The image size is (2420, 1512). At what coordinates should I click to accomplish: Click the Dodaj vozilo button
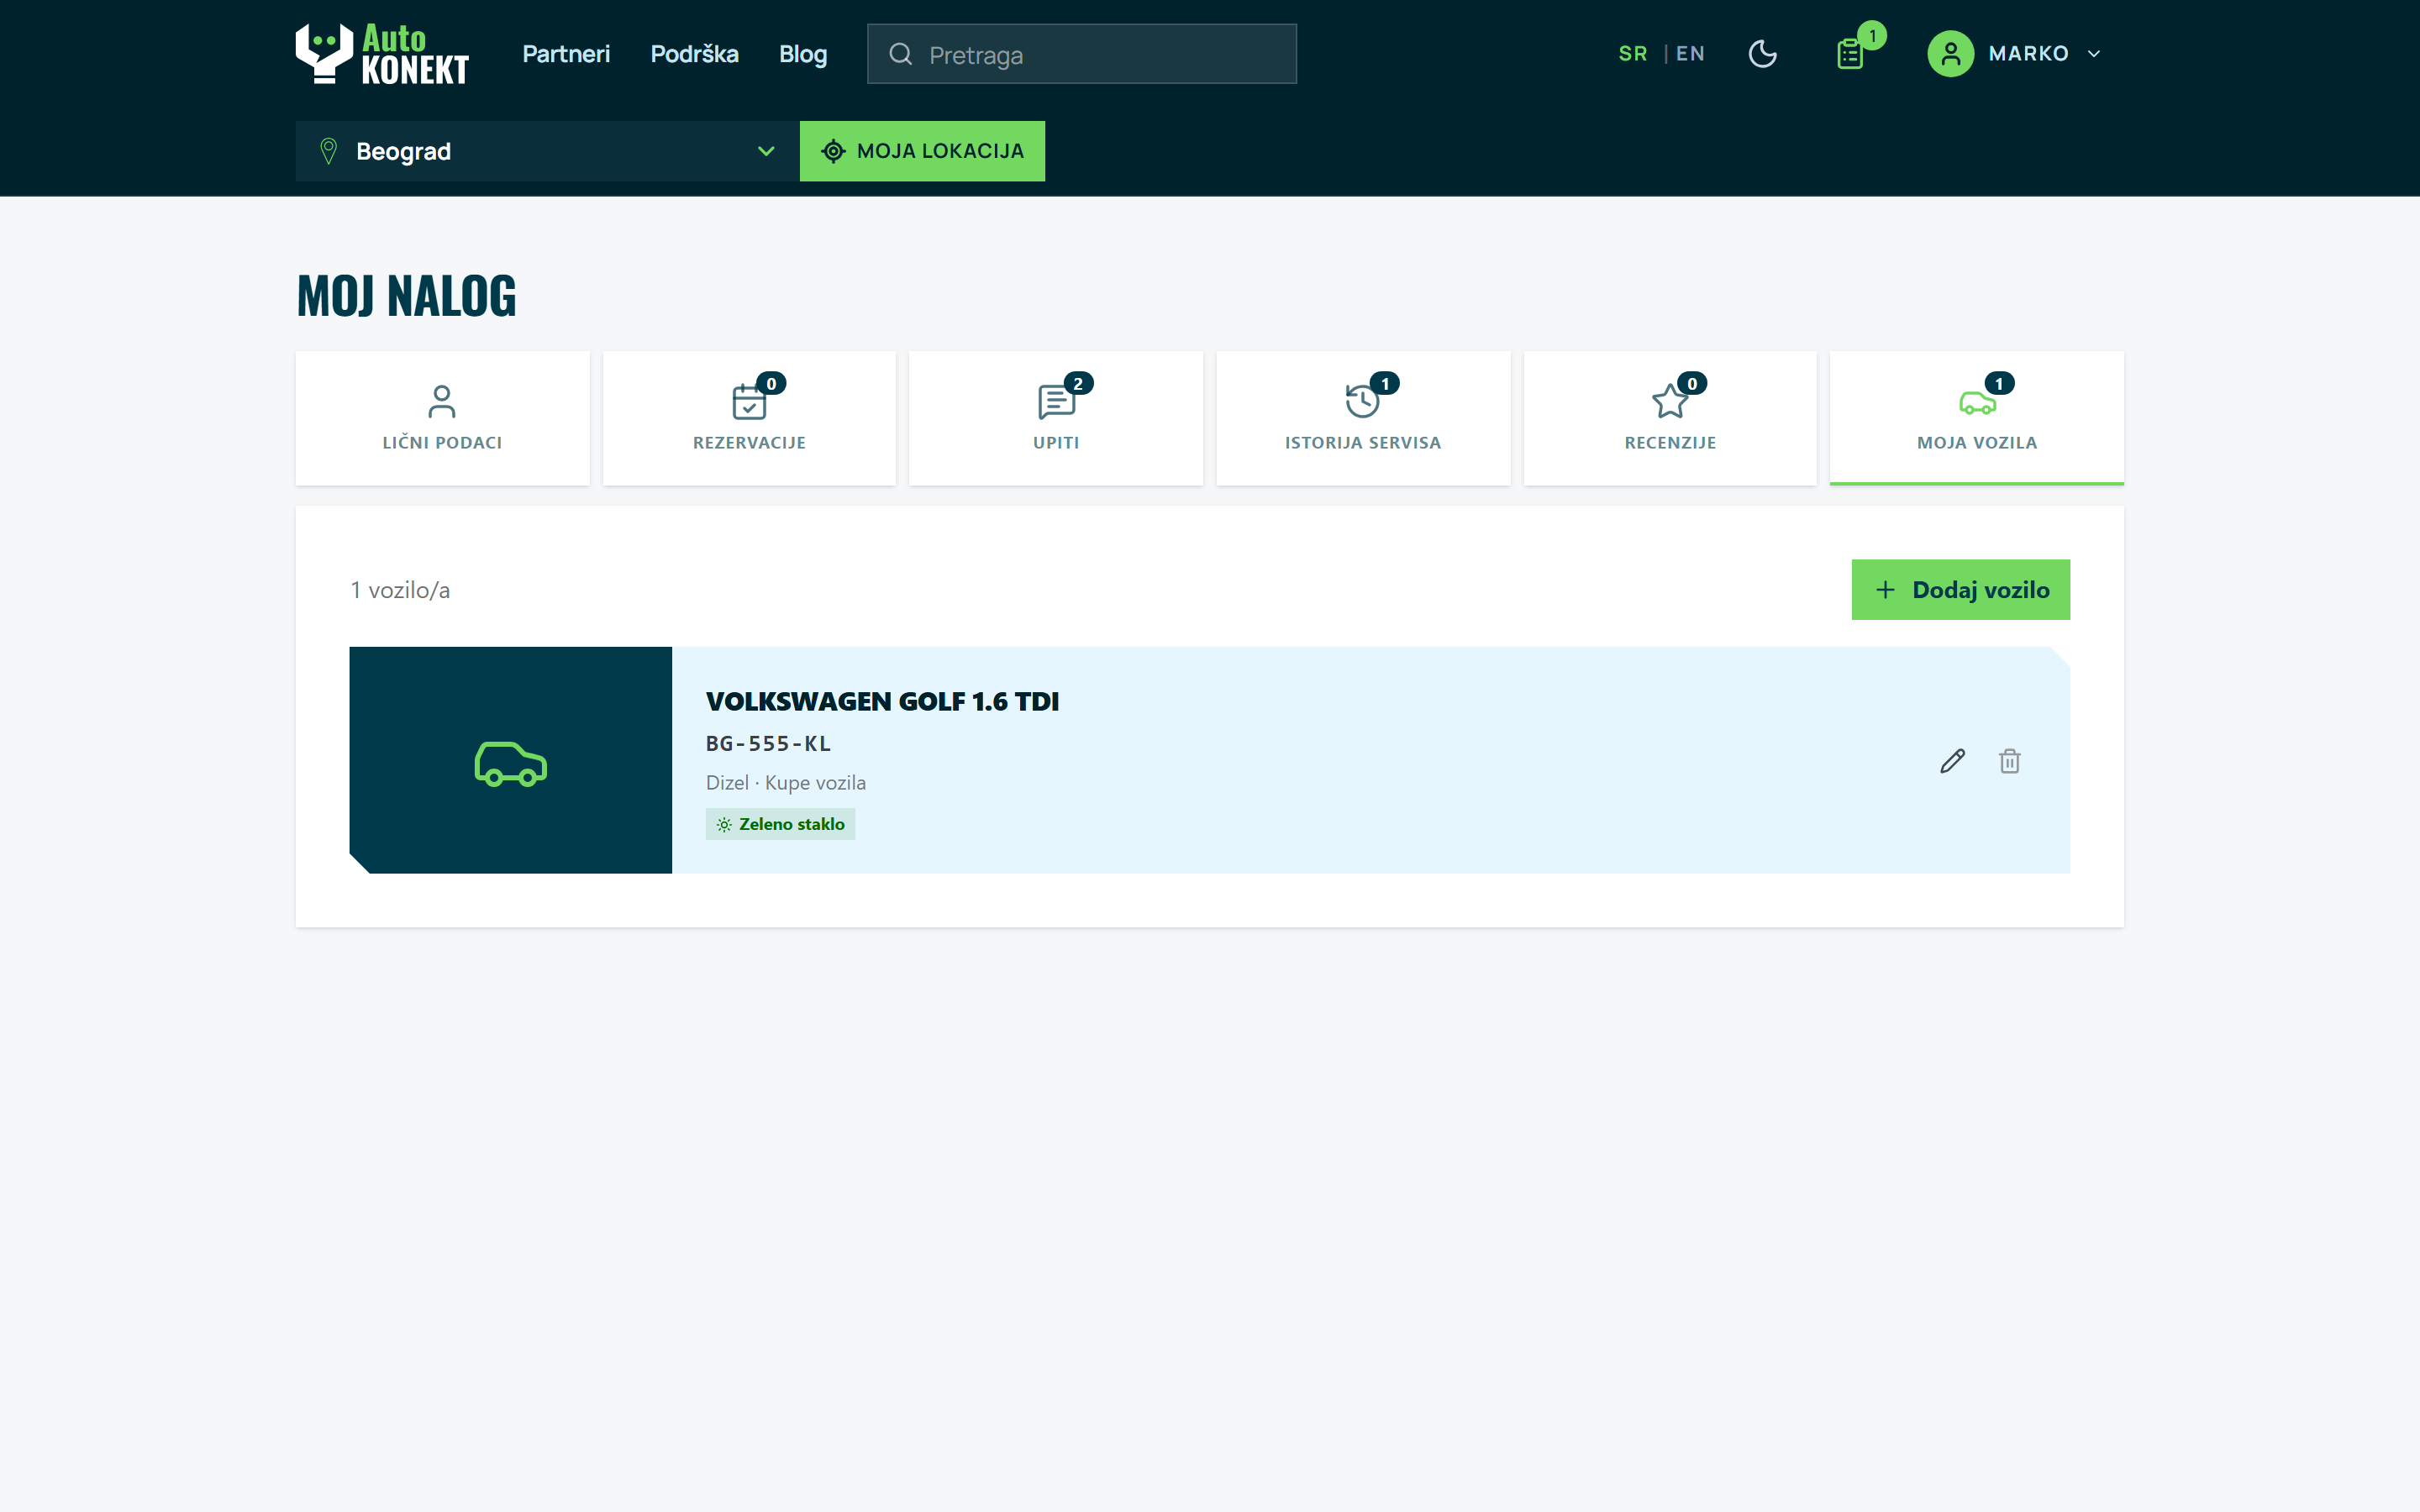click(1960, 590)
